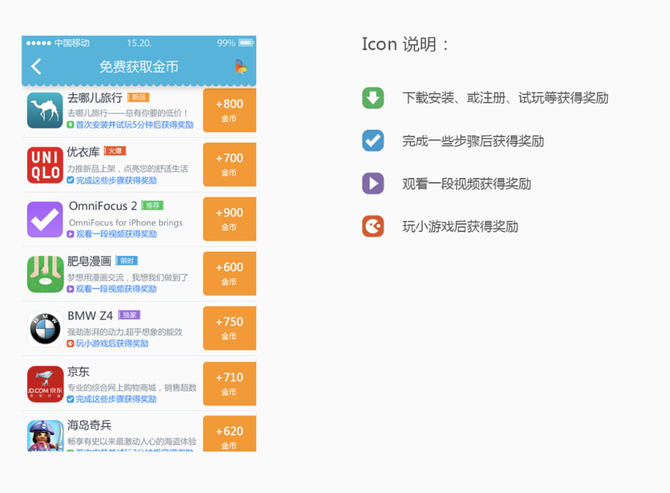The height and width of the screenshot is (493, 670).
Task: Open the UNIQLO app icon
Action: click(45, 165)
